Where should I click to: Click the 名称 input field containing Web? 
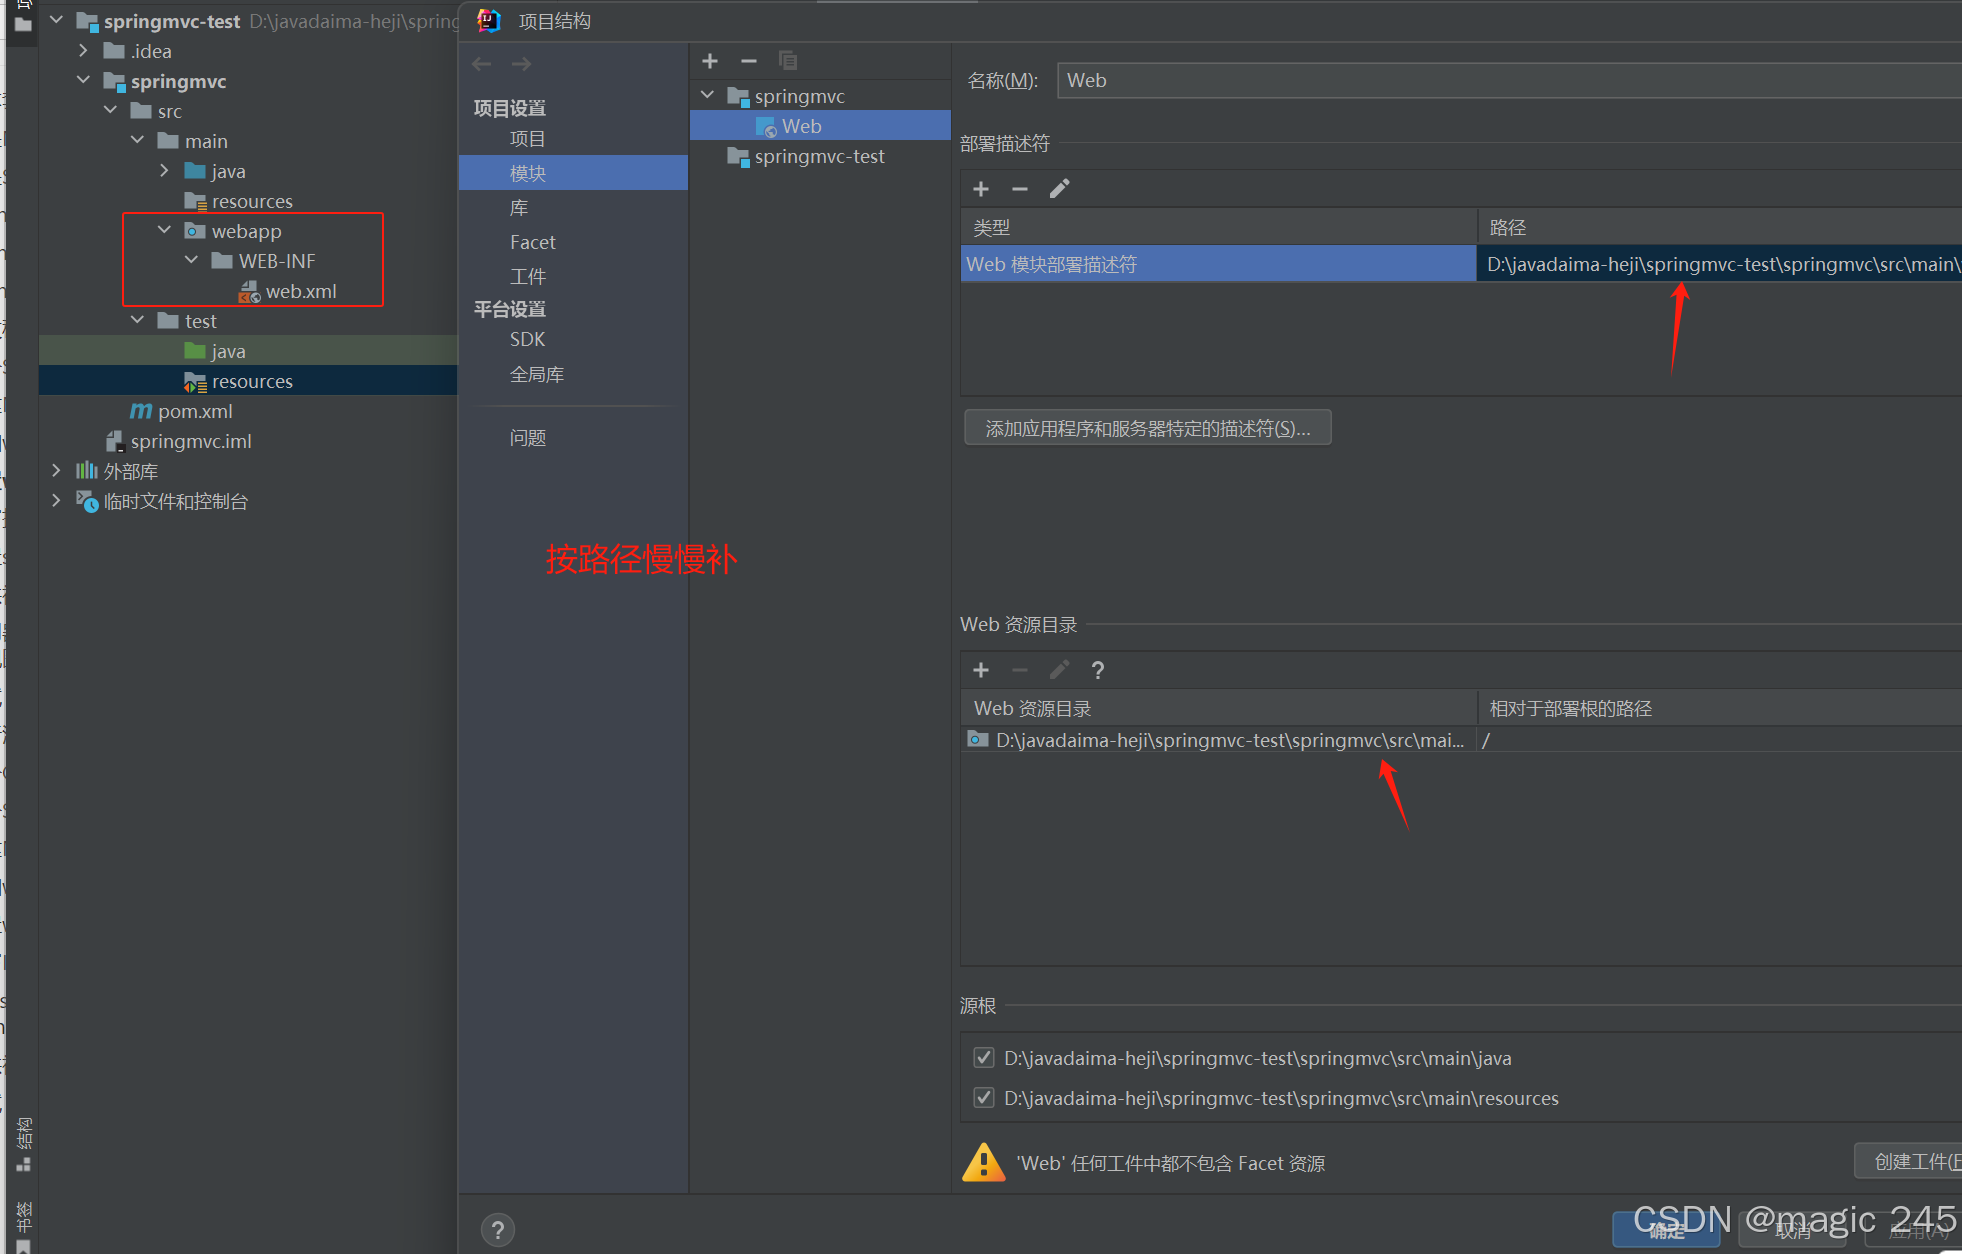coord(1500,80)
